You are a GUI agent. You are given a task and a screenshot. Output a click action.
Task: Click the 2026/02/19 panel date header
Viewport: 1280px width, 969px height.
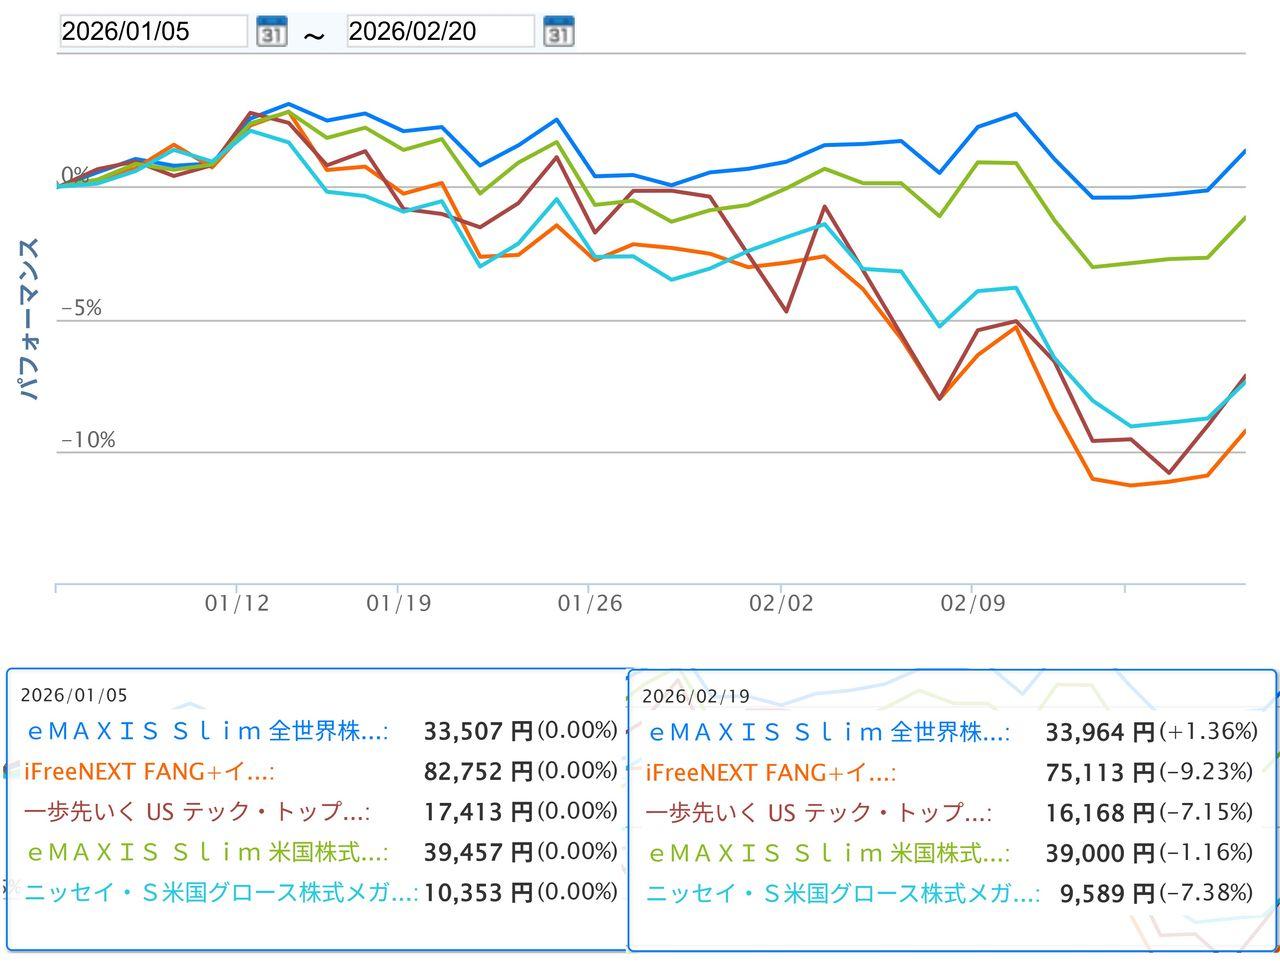tap(696, 697)
